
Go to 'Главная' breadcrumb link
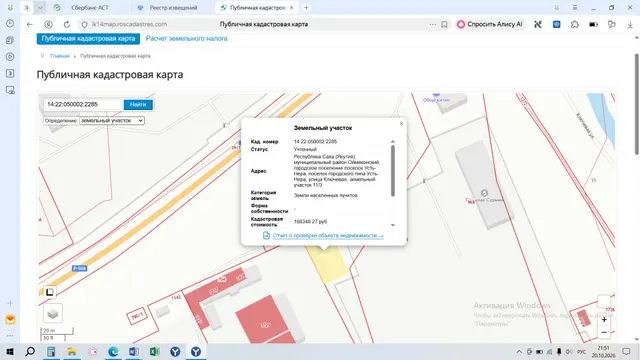pos(60,56)
